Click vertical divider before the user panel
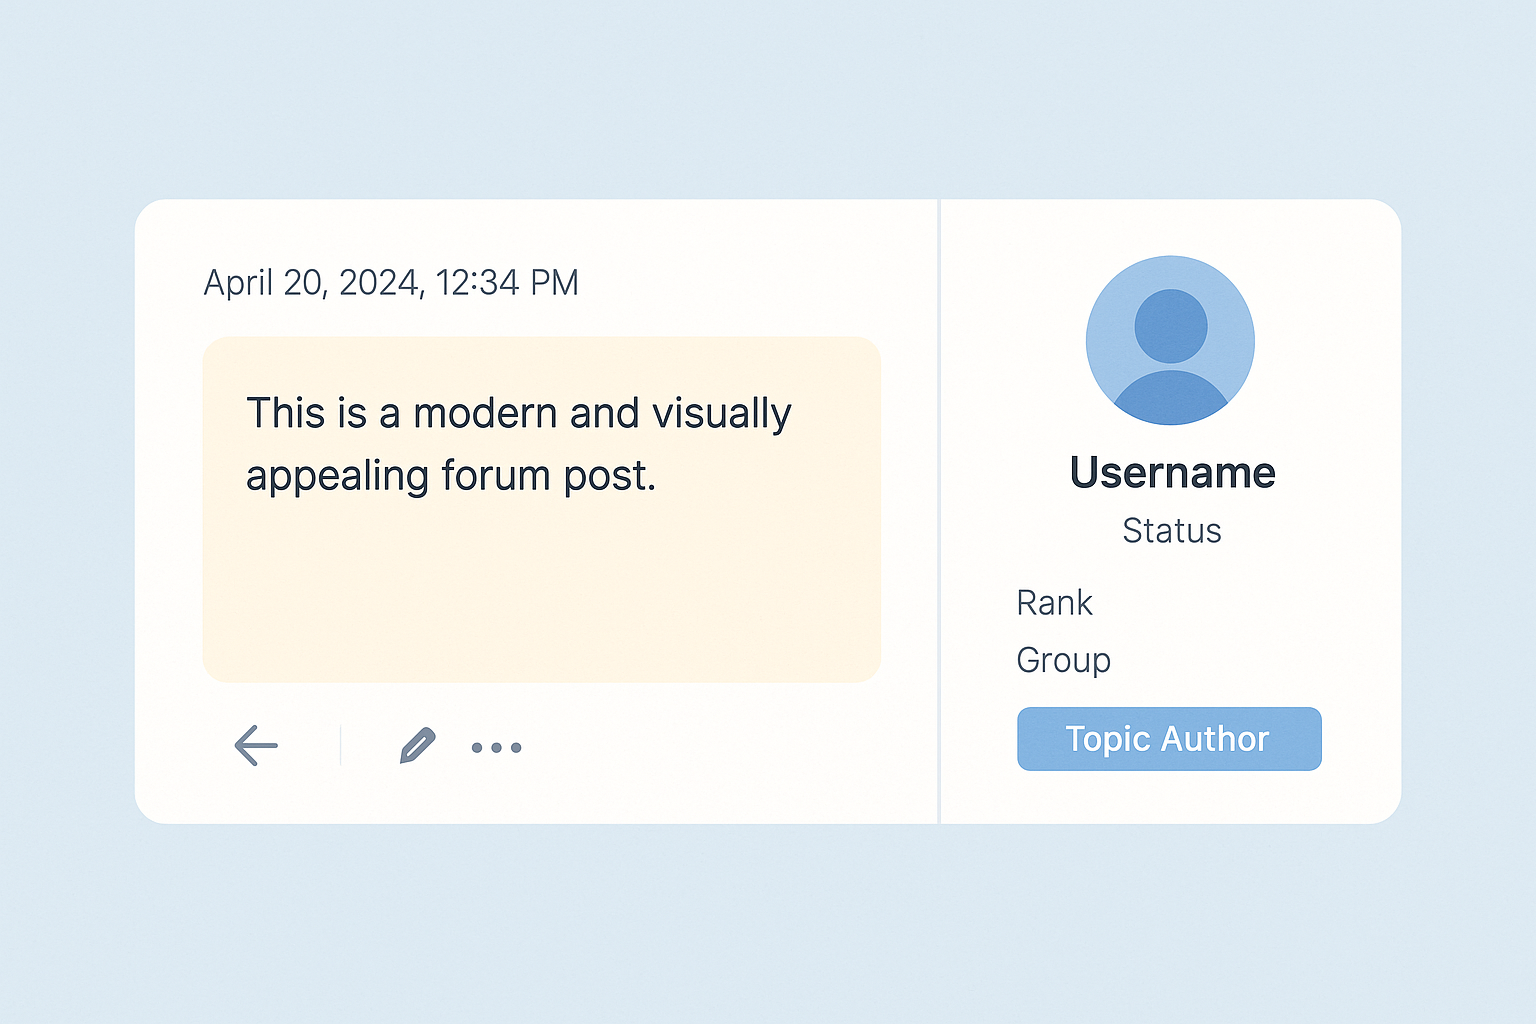1536x1024 pixels. (939, 511)
